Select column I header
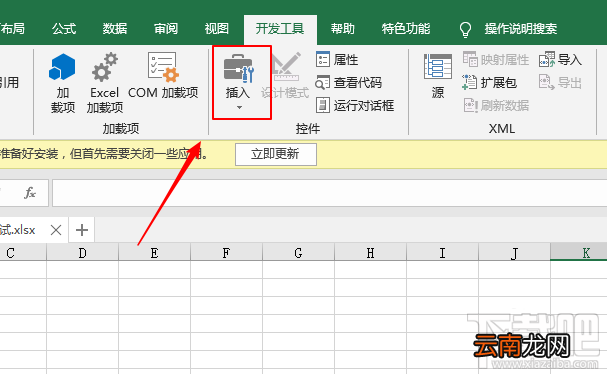607x374 pixels. [x=442, y=253]
